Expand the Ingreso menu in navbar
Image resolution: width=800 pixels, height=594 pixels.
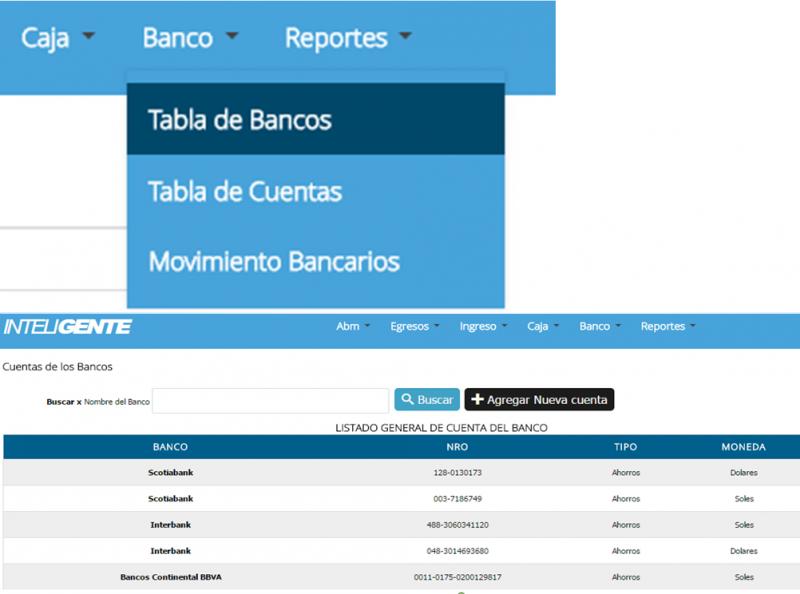click(x=483, y=326)
